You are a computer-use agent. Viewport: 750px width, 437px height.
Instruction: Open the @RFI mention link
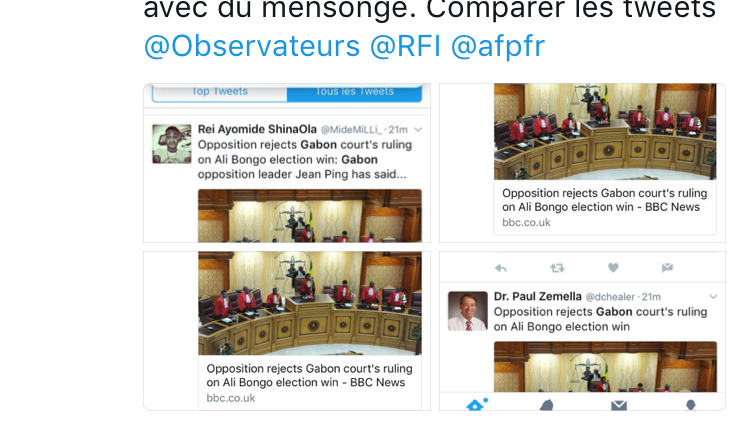[405, 46]
